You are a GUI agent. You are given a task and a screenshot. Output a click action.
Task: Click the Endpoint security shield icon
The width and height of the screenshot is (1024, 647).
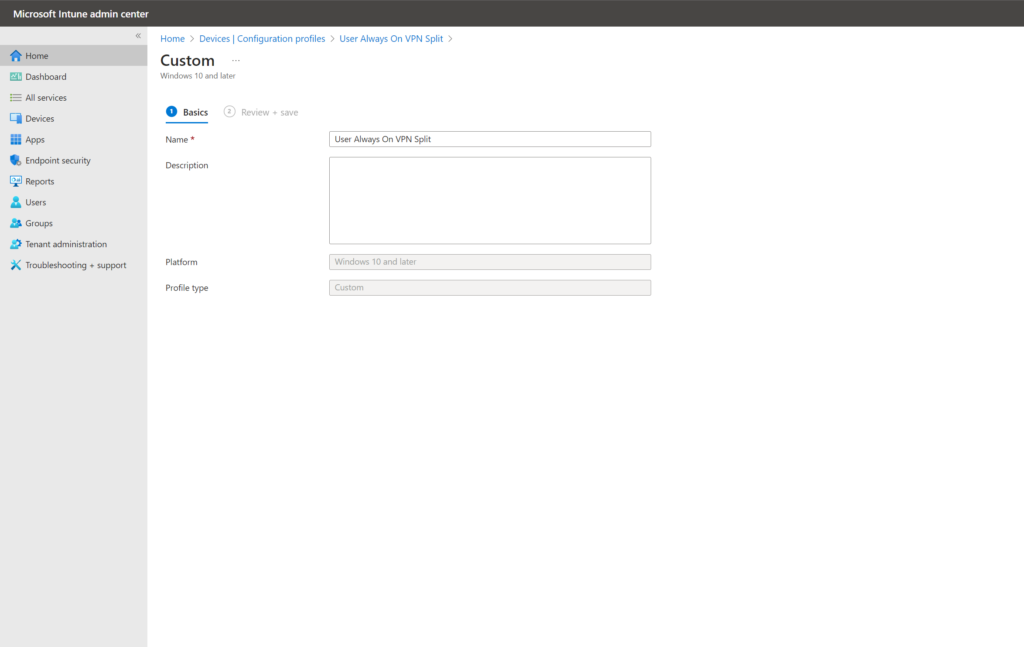[16, 160]
